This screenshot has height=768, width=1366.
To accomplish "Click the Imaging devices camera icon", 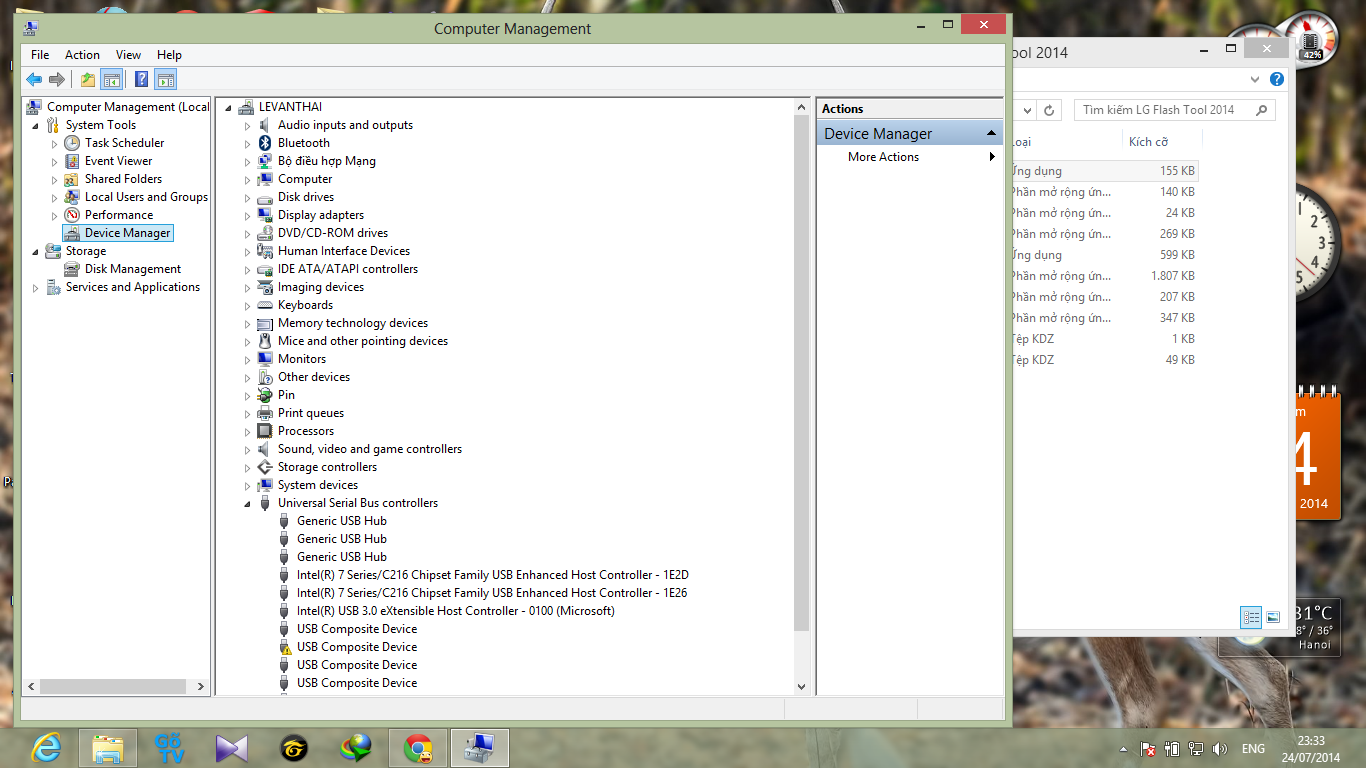I will pos(265,287).
